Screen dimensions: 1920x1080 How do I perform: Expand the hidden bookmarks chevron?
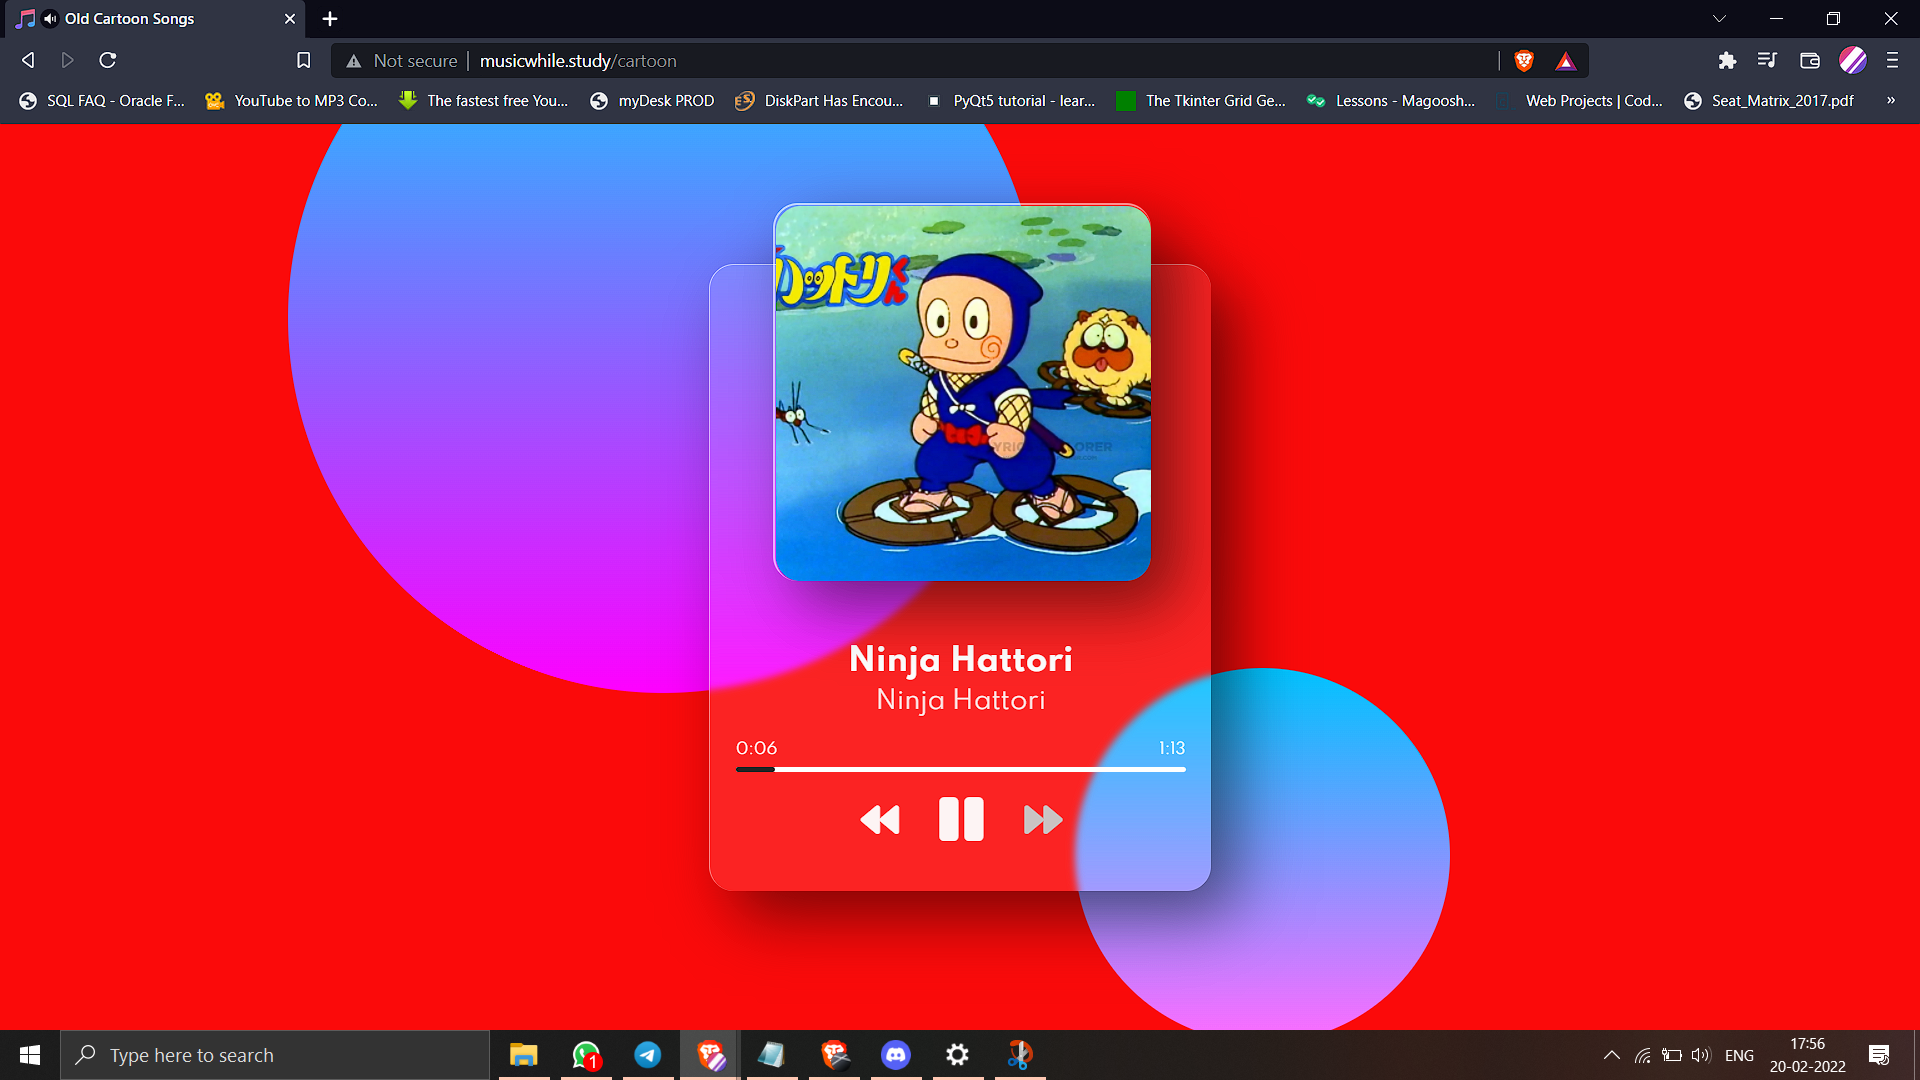(1890, 101)
